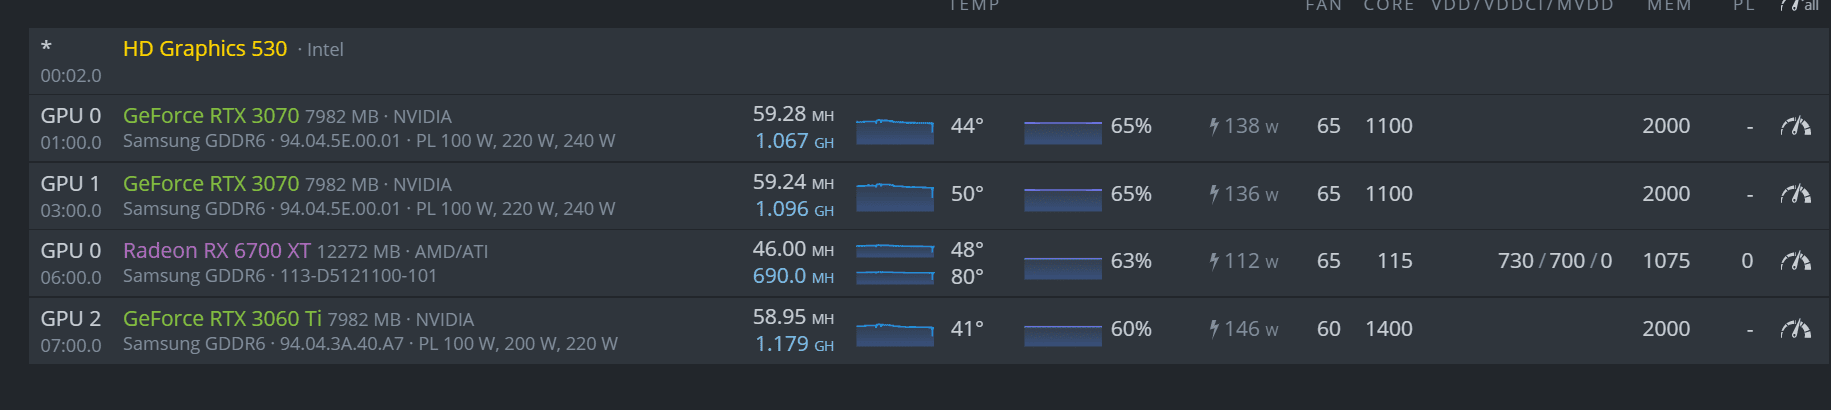
Task: Open overclock gauge icon on GPU 1 row
Action: pyautogui.click(x=1795, y=194)
